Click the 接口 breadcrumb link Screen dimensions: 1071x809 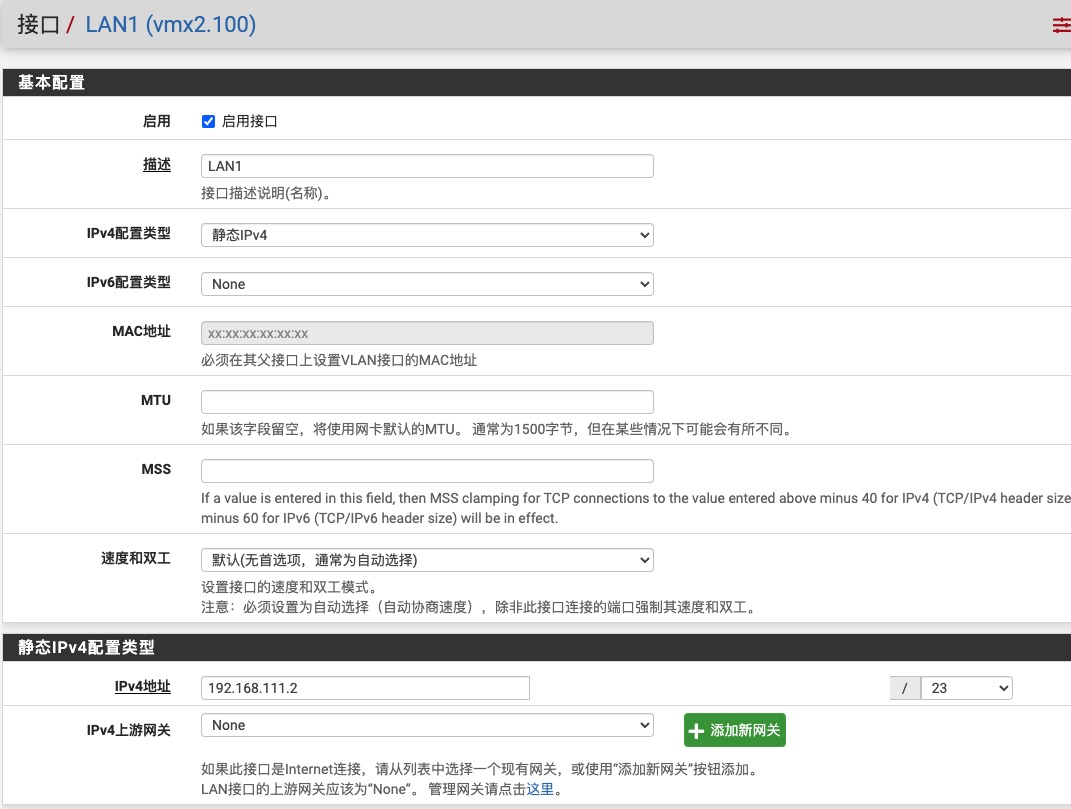point(39,25)
